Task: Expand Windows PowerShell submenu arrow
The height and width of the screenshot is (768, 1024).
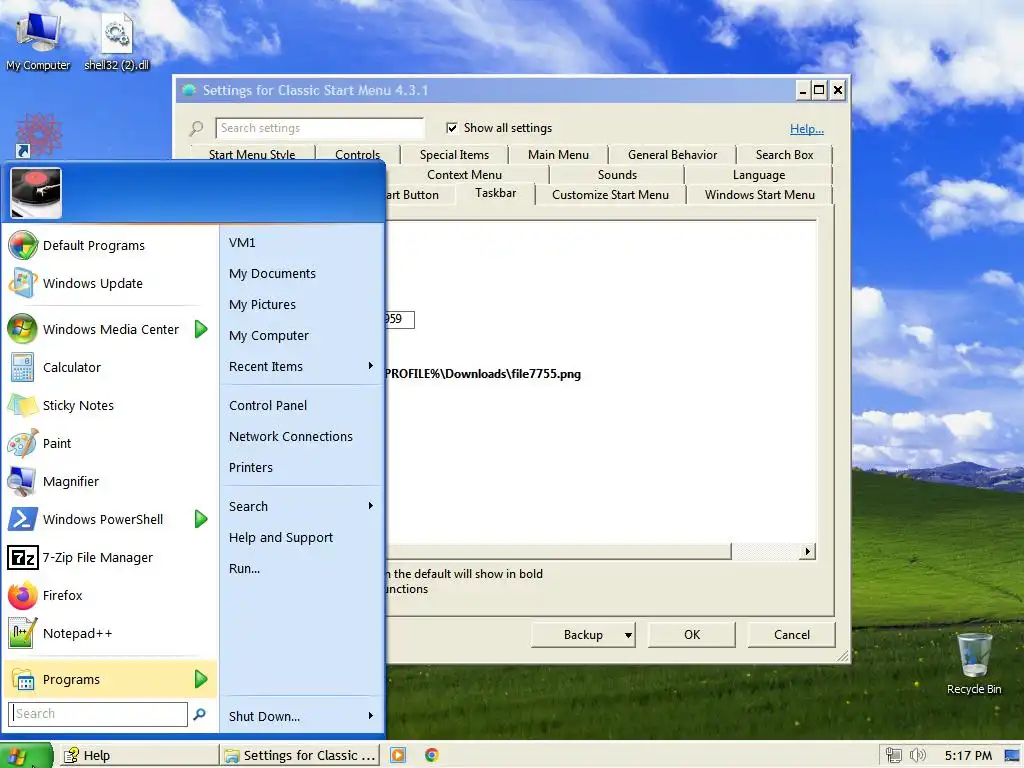Action: [x=201, y=519]
